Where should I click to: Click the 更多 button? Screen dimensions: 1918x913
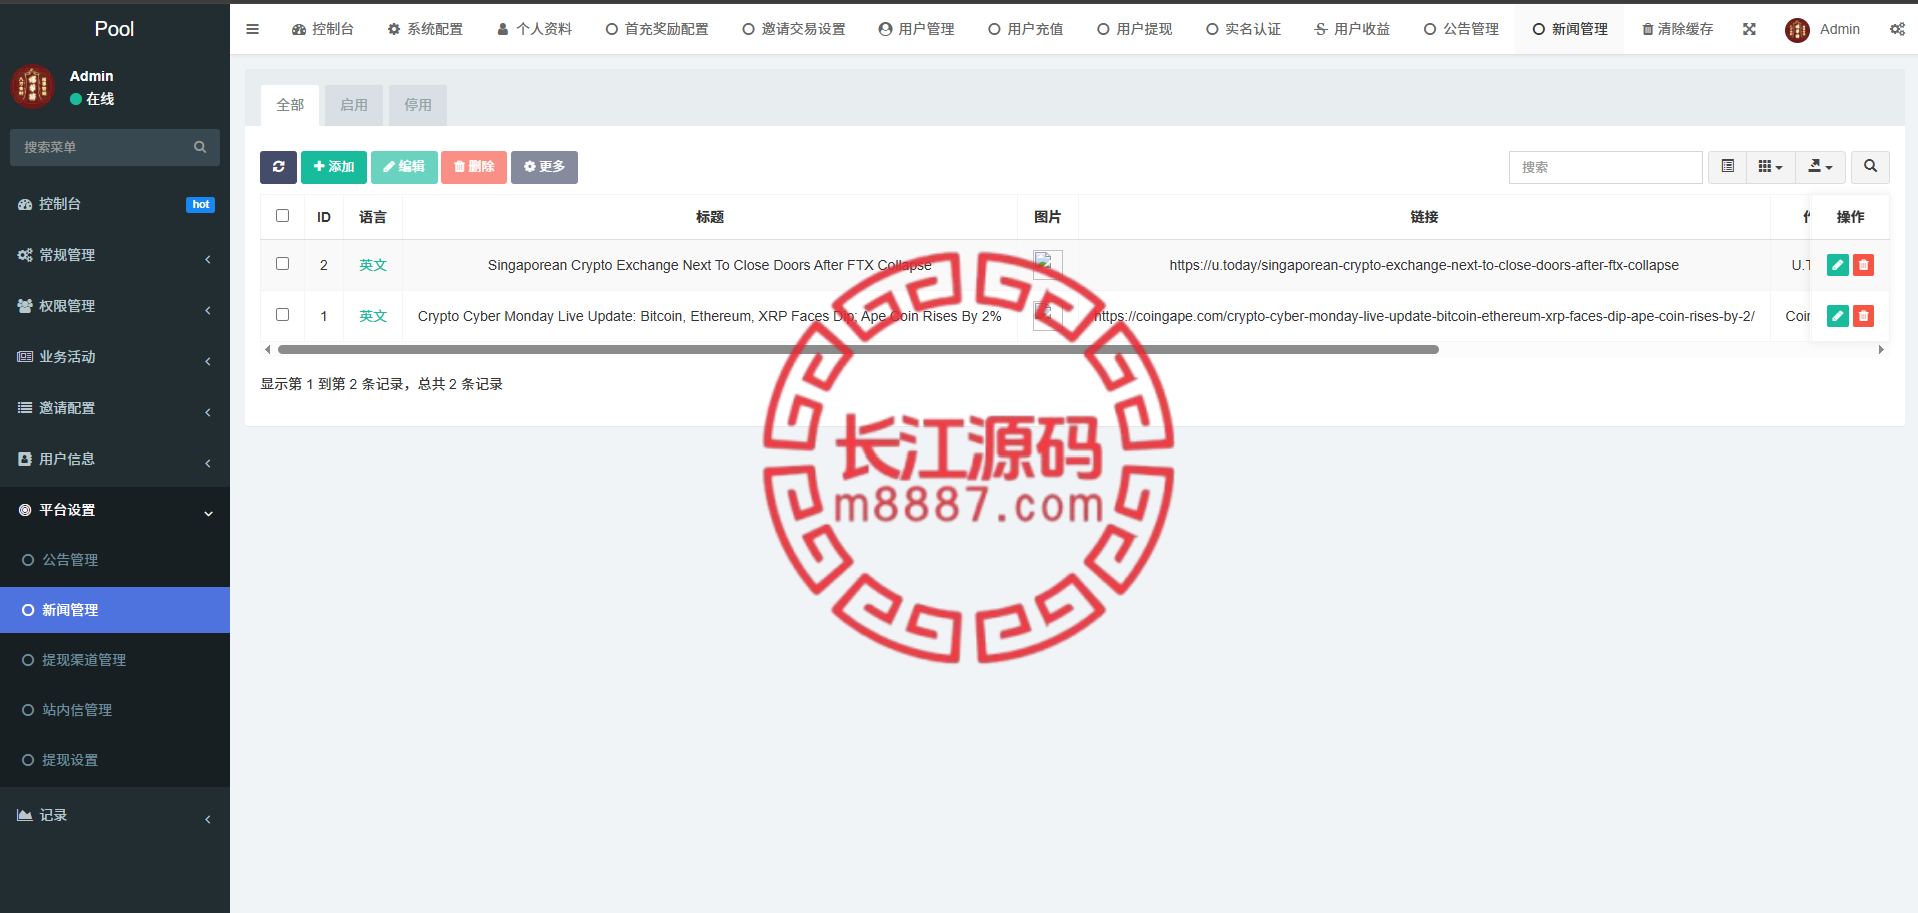(544, 167)
